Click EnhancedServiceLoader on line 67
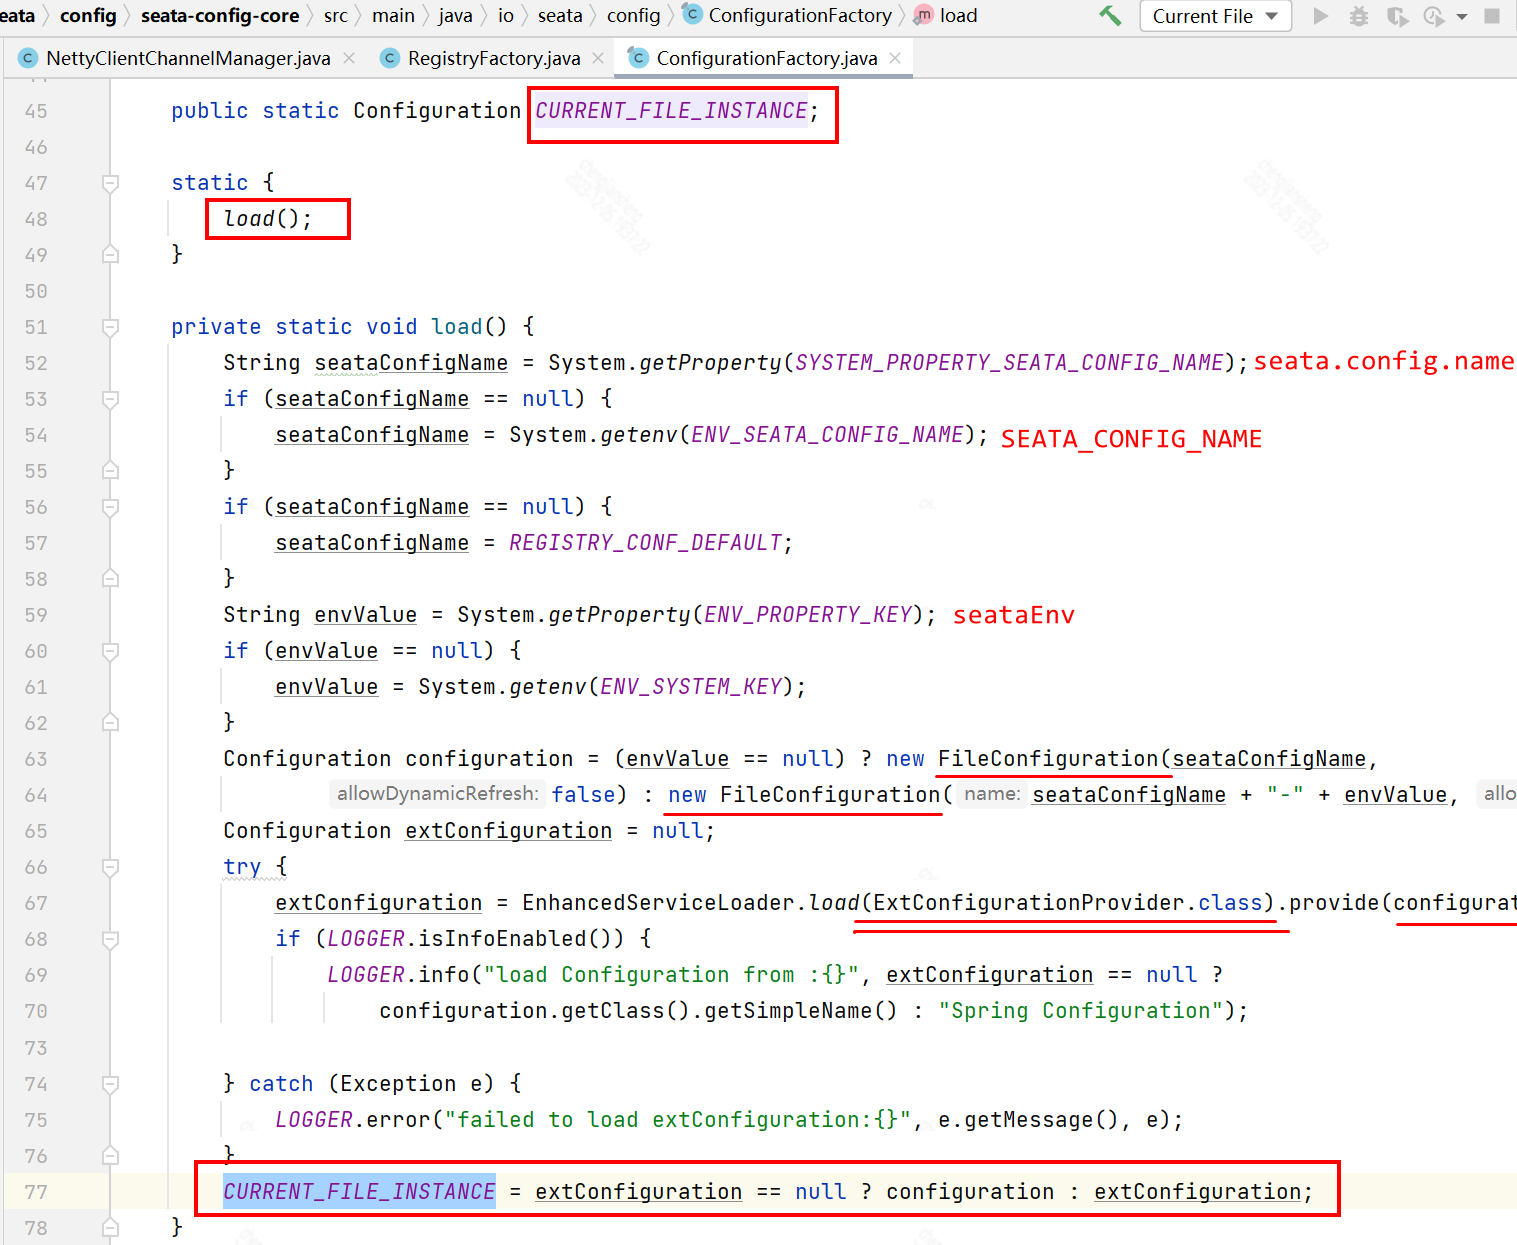The height and width of the screenshot is (1245, 1517). coord(659,902)
